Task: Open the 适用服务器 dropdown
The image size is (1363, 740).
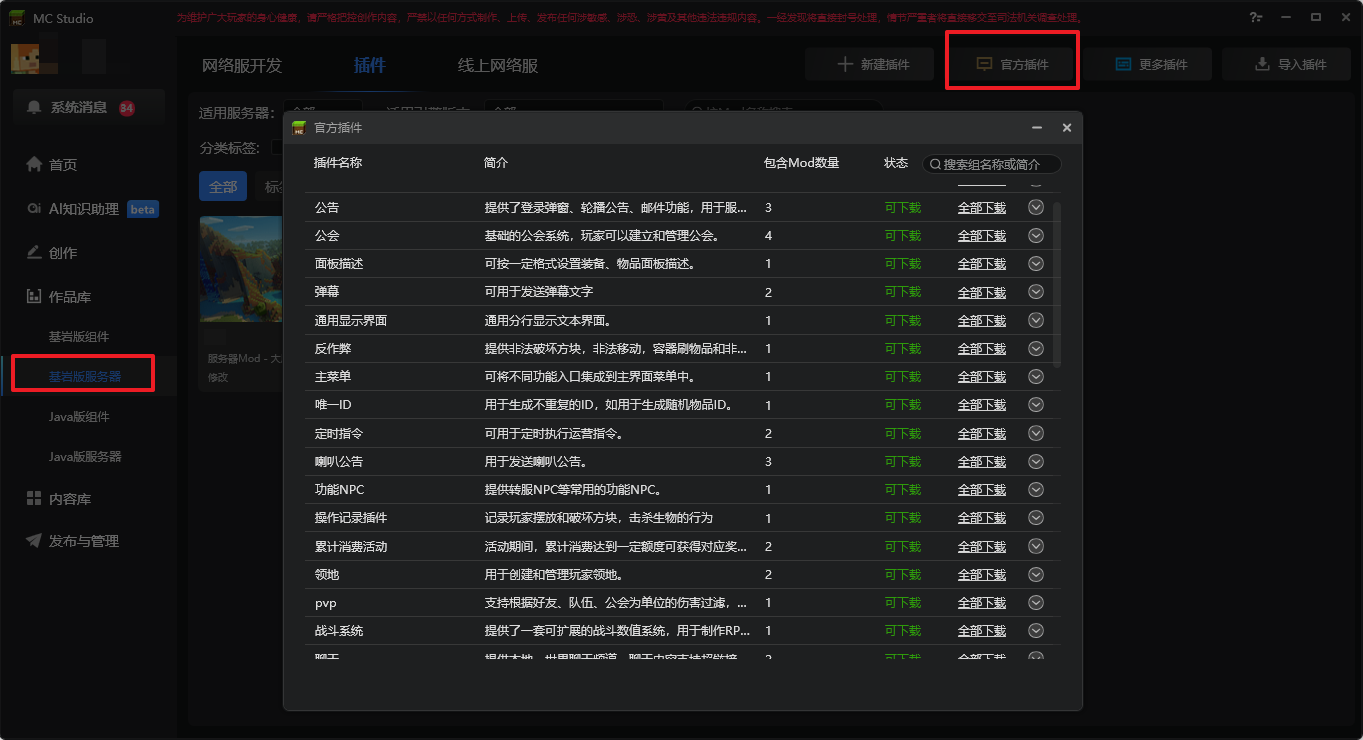Action: click(322, 113)
